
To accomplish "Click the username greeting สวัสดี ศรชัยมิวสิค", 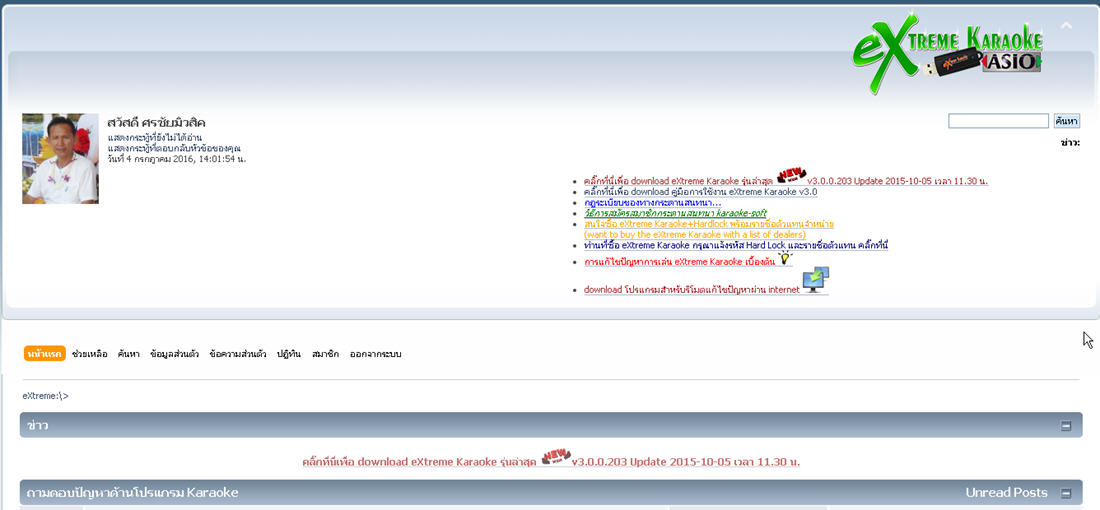I will pos(156,123).
